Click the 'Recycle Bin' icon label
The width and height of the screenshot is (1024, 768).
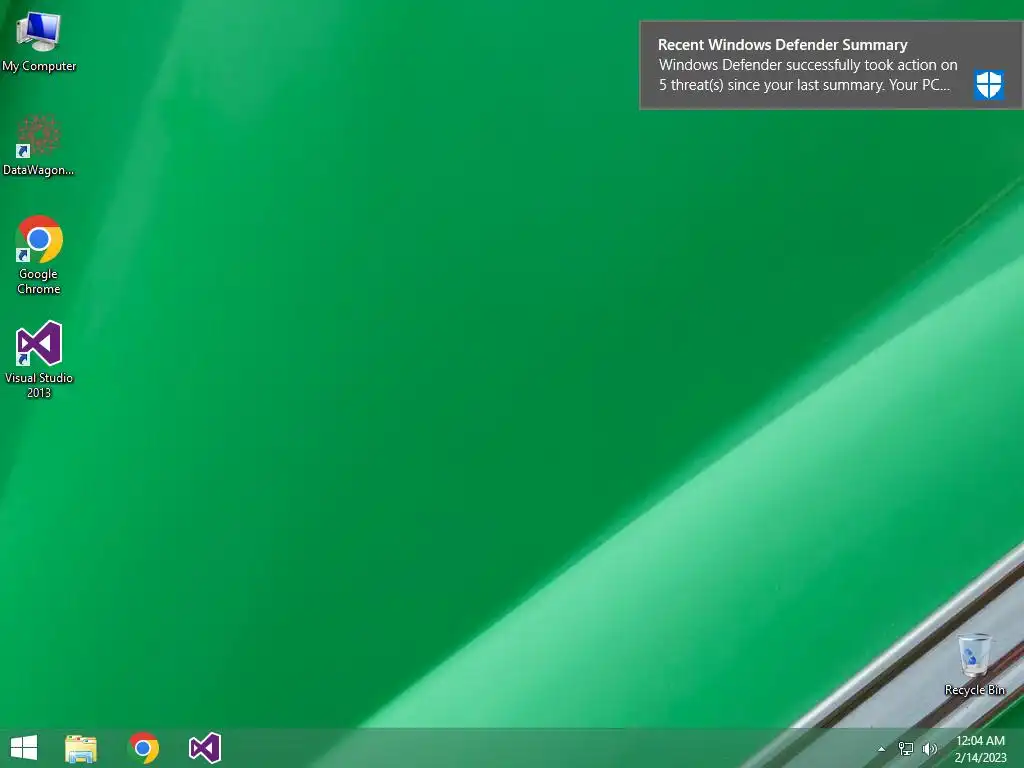pos(974,690)
